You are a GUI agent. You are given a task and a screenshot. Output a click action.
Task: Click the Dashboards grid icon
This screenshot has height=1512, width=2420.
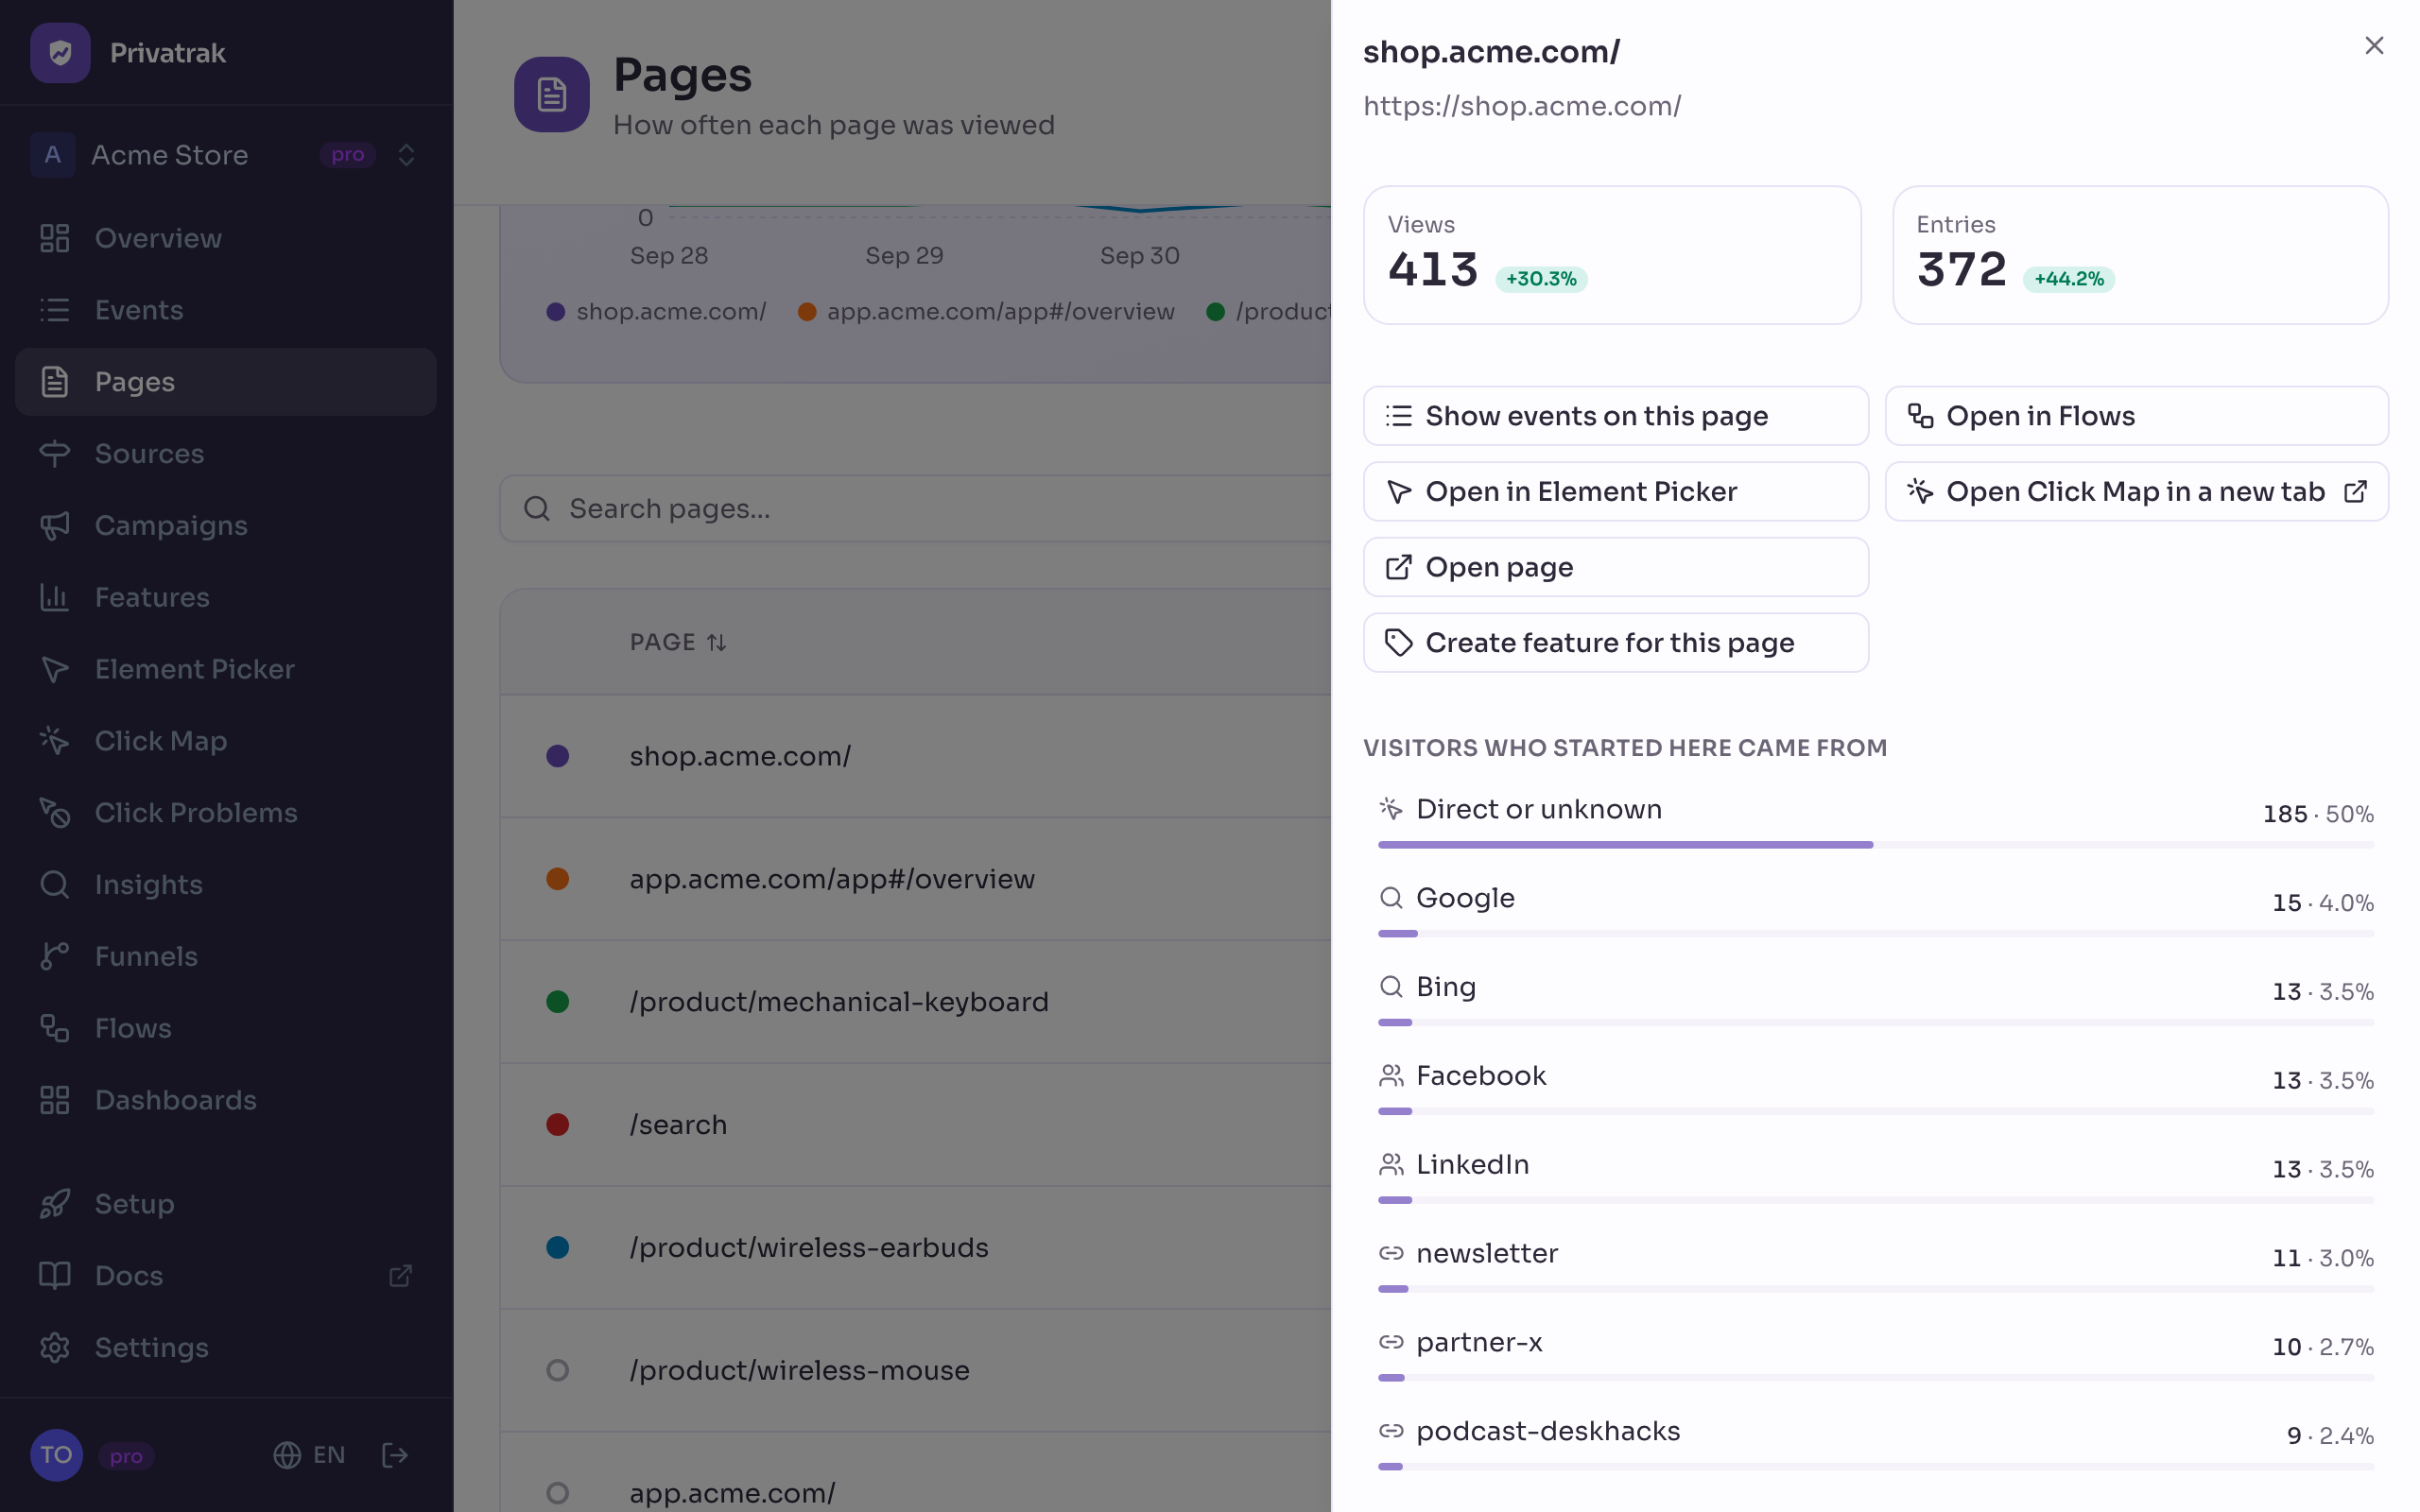pyautogui.click(x=54, y=1100)
